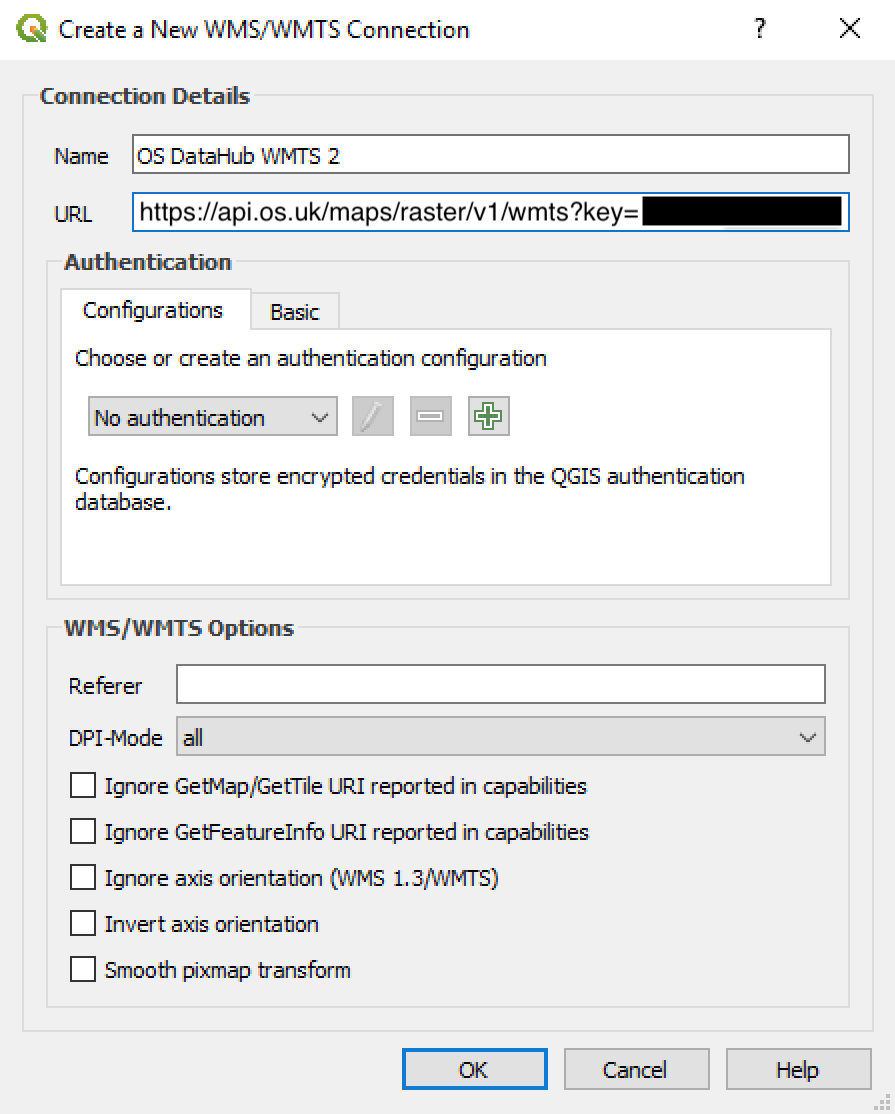Viewport: 895px width, 1114px height.
Task: Cancel the new connection dialog
Action: [x=637, y=1068]
